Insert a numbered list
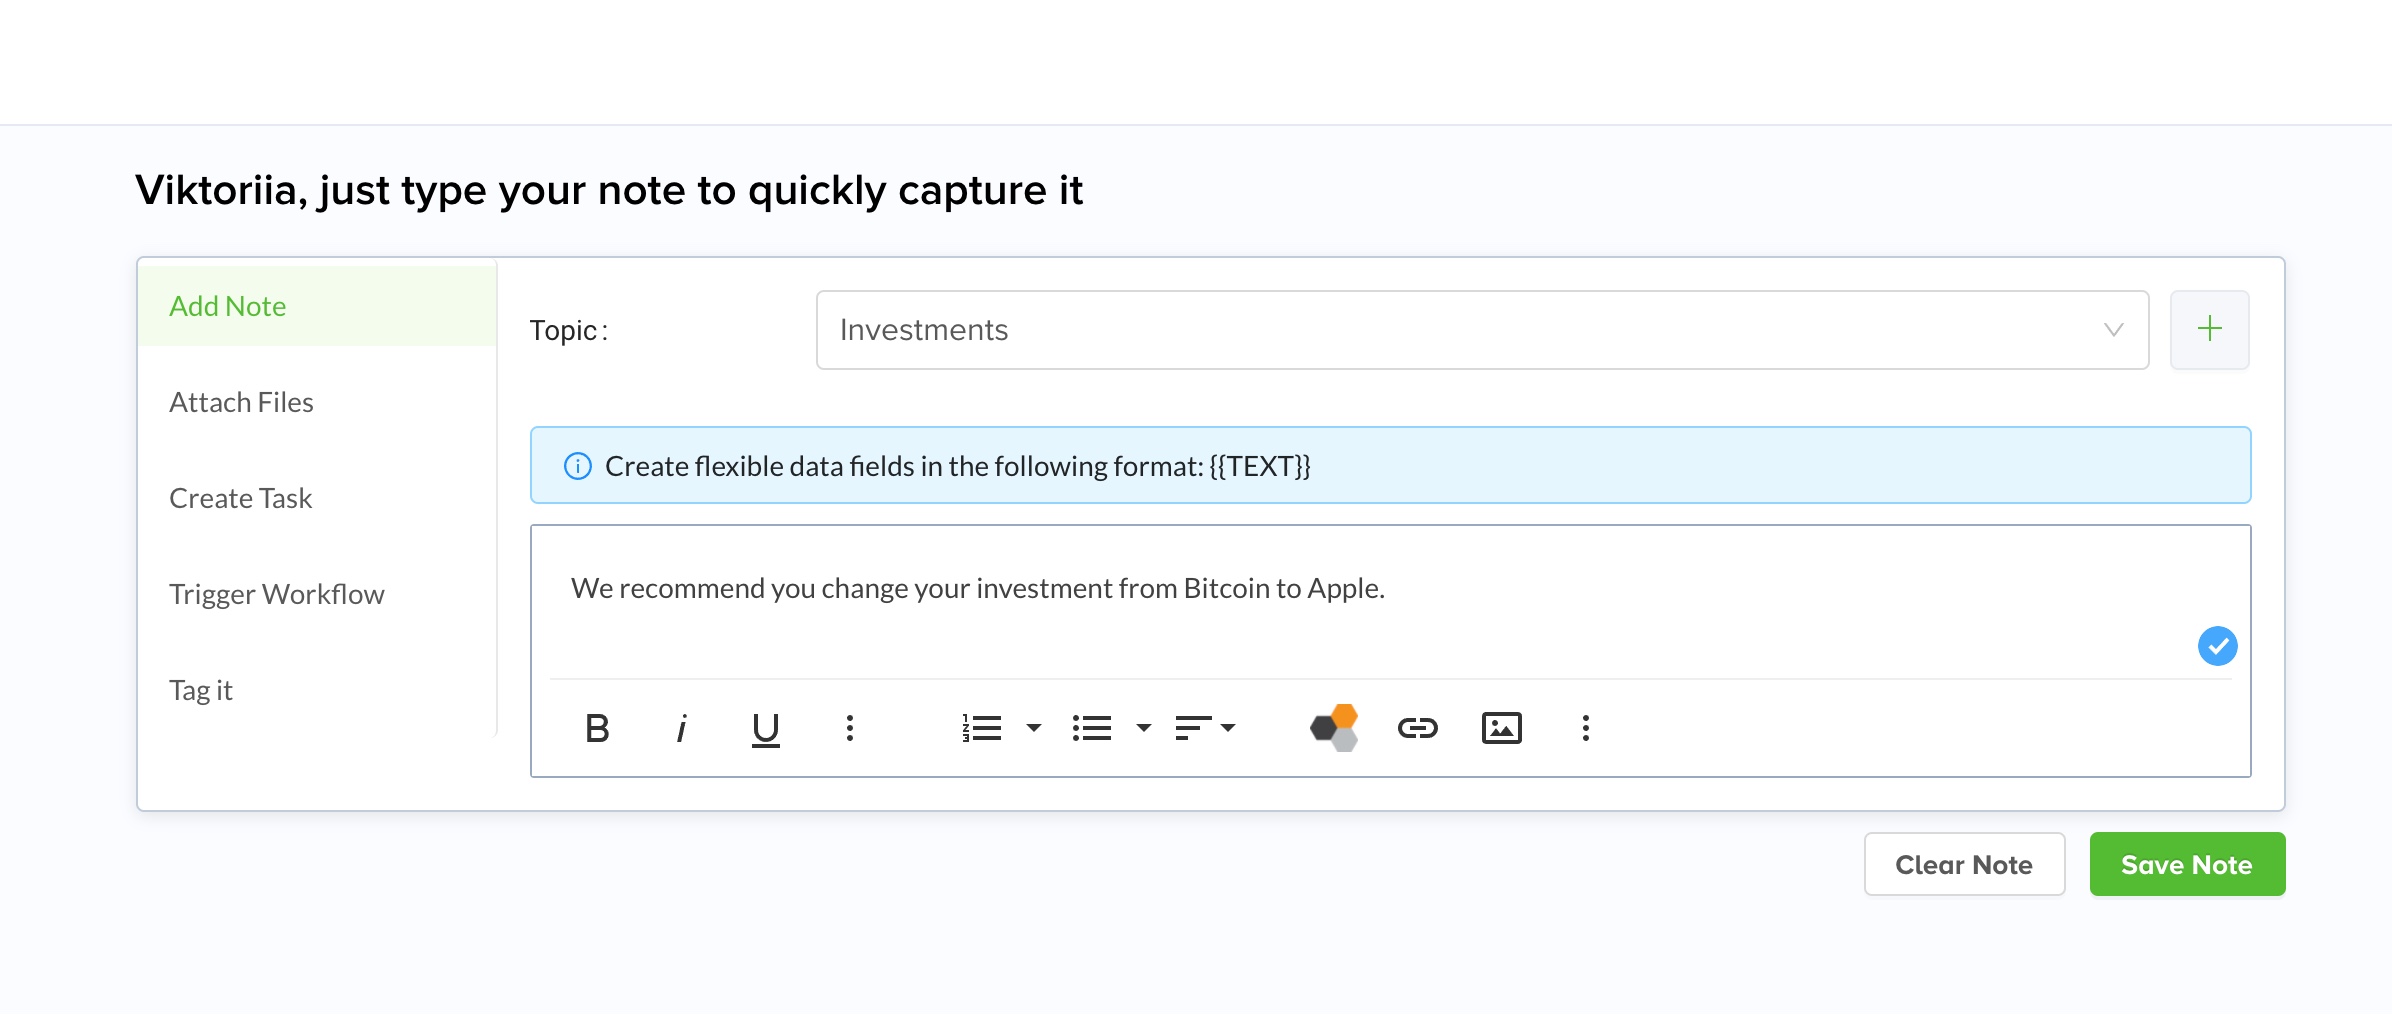2392x1036 pixels. pos(982,728)
